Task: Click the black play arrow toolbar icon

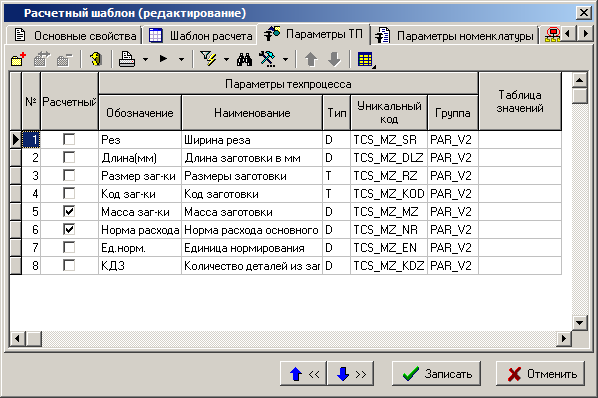Action: pyautogui.click(x=164, y=59)
